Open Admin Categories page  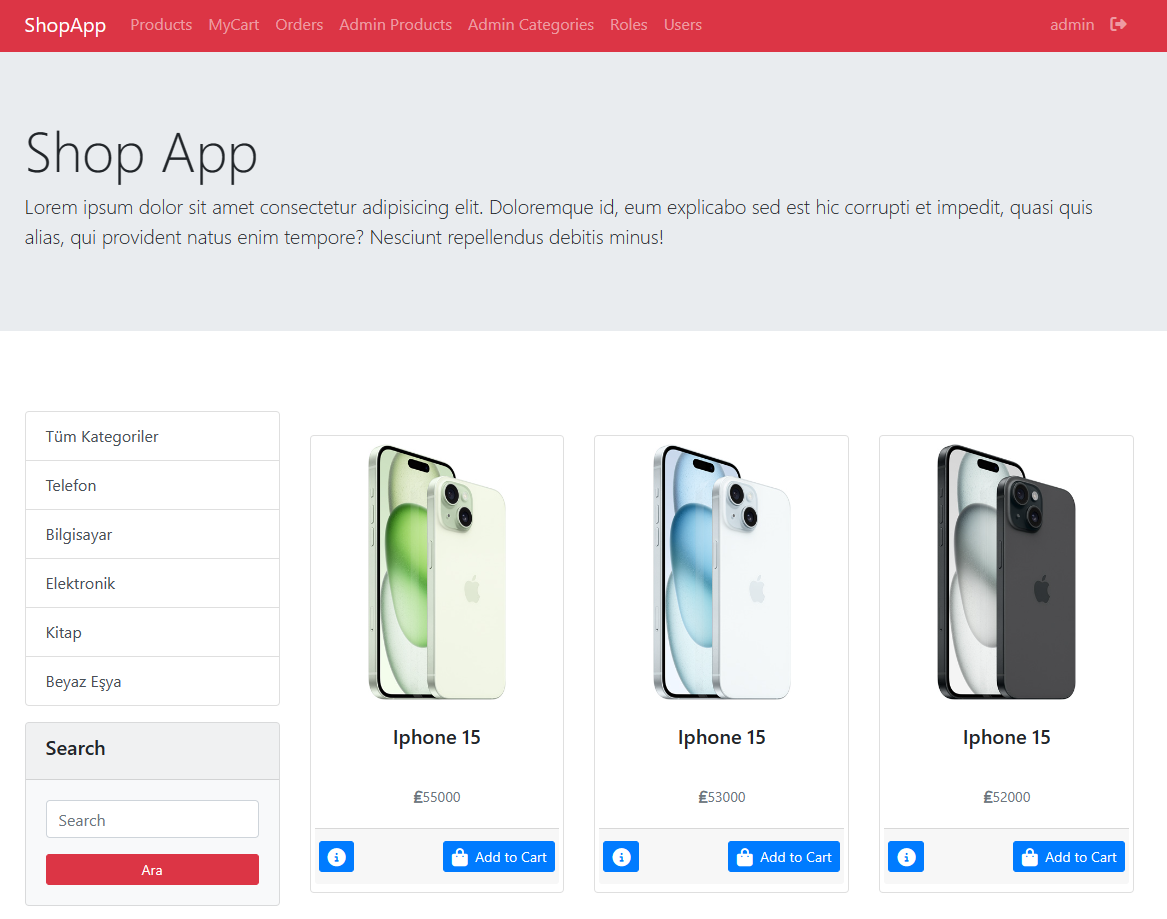click(x=531, y=25)
